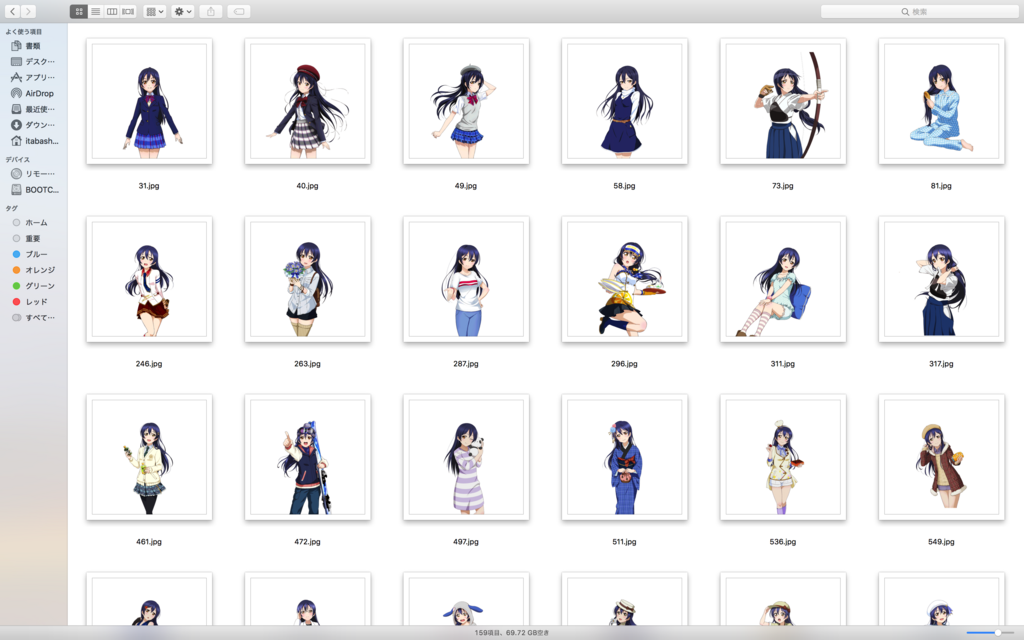Open 最近使… recents sidebar item
Screen dimensions: 1024x640
[x=33, y=109]
